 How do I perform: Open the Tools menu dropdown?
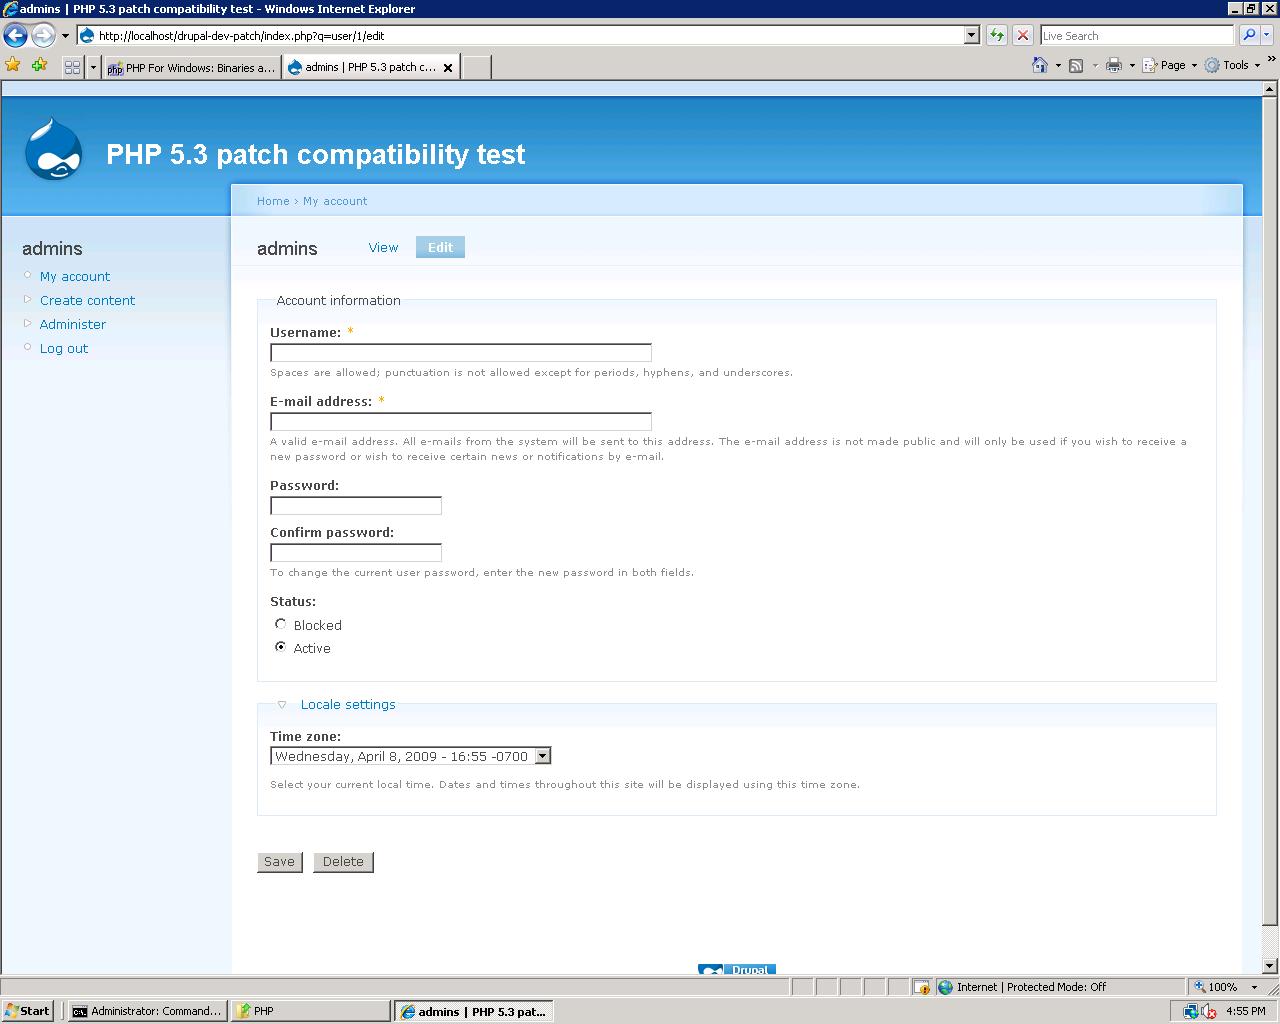pos(1232,65)
